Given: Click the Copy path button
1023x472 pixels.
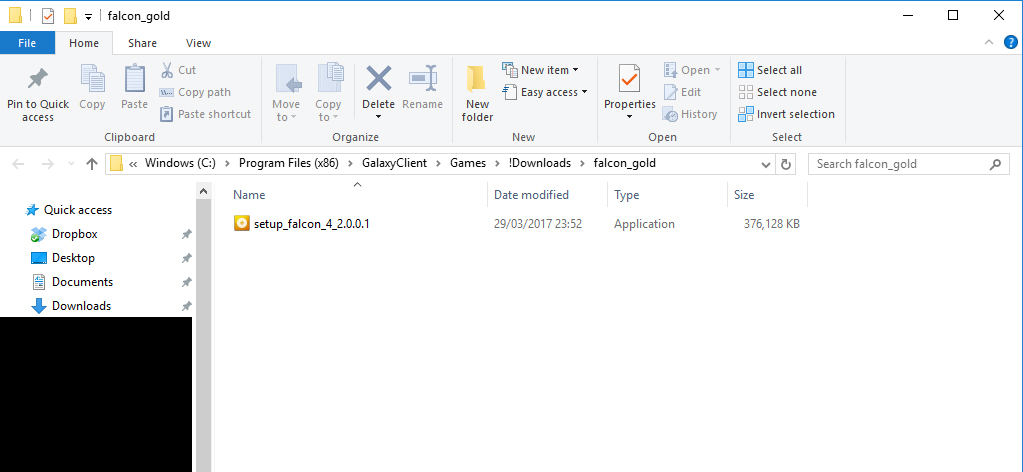Looking at the screenshot, I should 195,92.
